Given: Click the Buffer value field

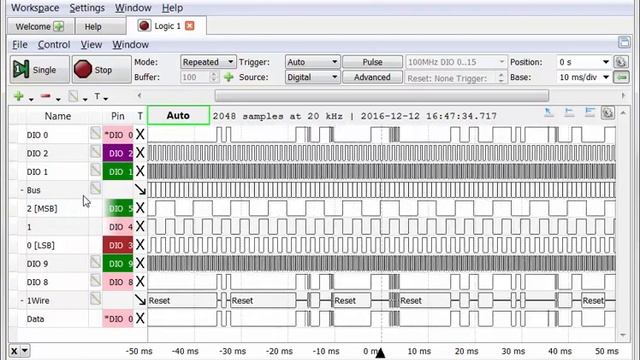Looking at the screenshot, I should [194, 77].
